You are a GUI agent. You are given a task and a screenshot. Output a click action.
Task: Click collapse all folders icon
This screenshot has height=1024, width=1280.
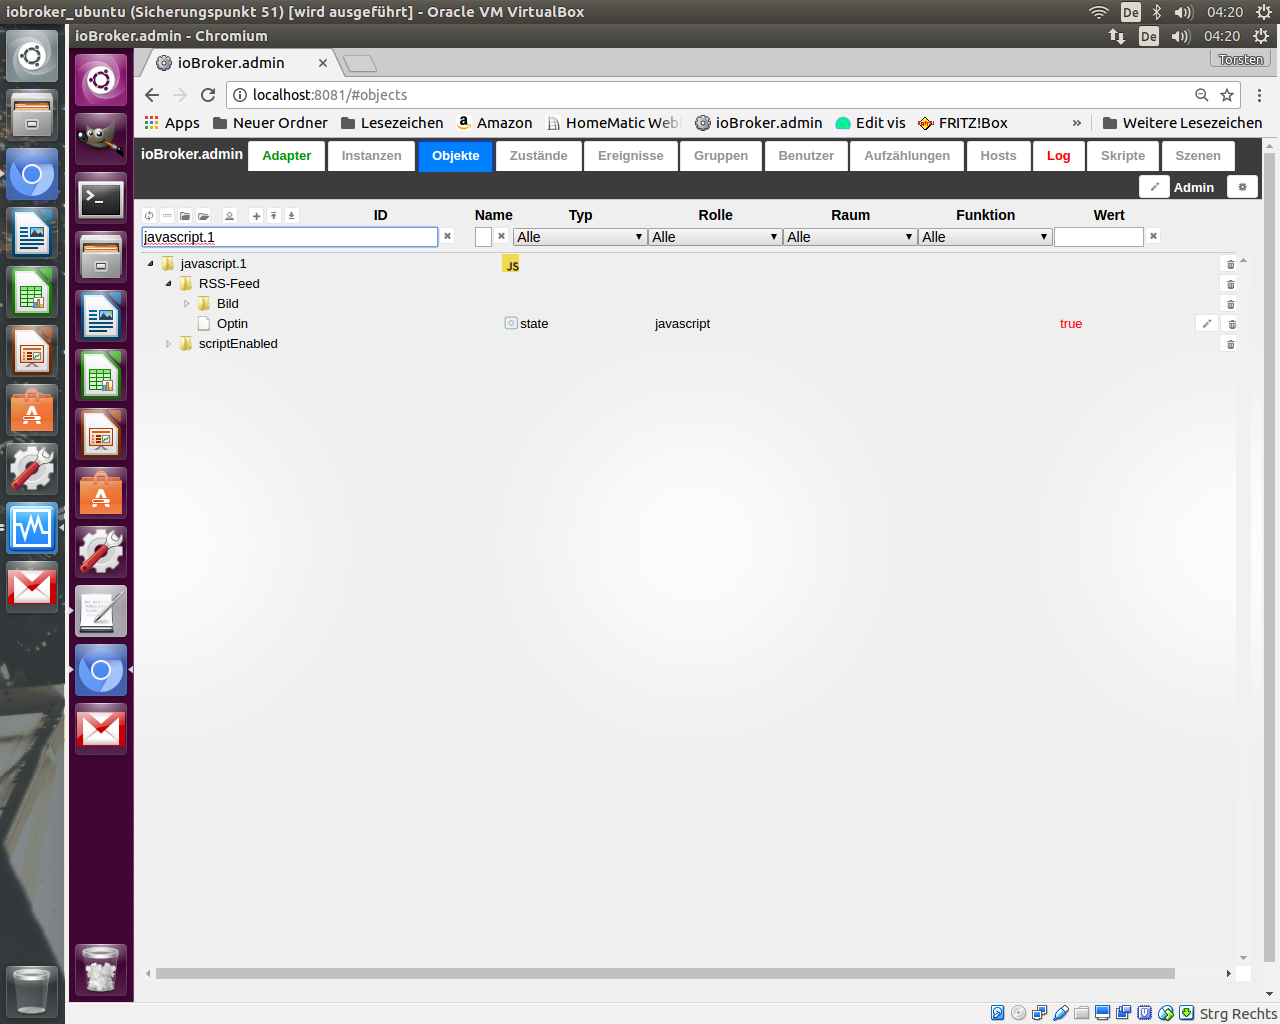[x=185, y=215]
